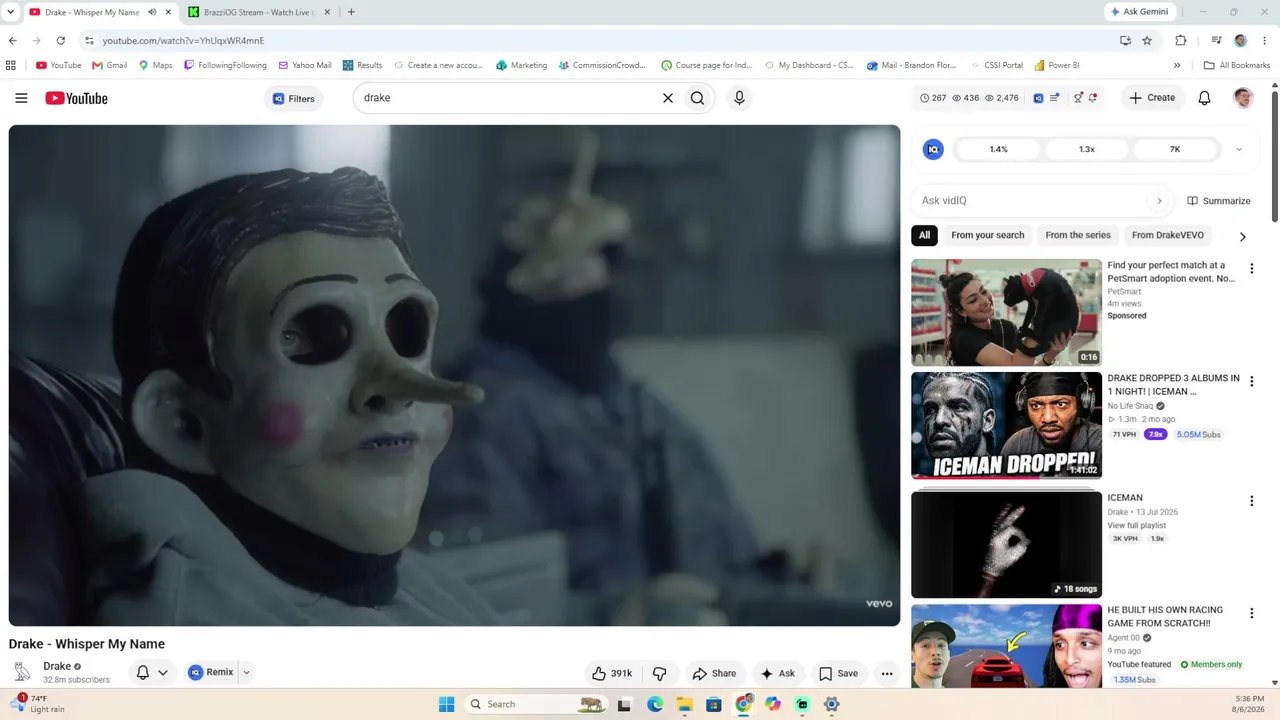
Task: Open YouTube notifications bell in the header
Action: click(x=1204, y=98)
